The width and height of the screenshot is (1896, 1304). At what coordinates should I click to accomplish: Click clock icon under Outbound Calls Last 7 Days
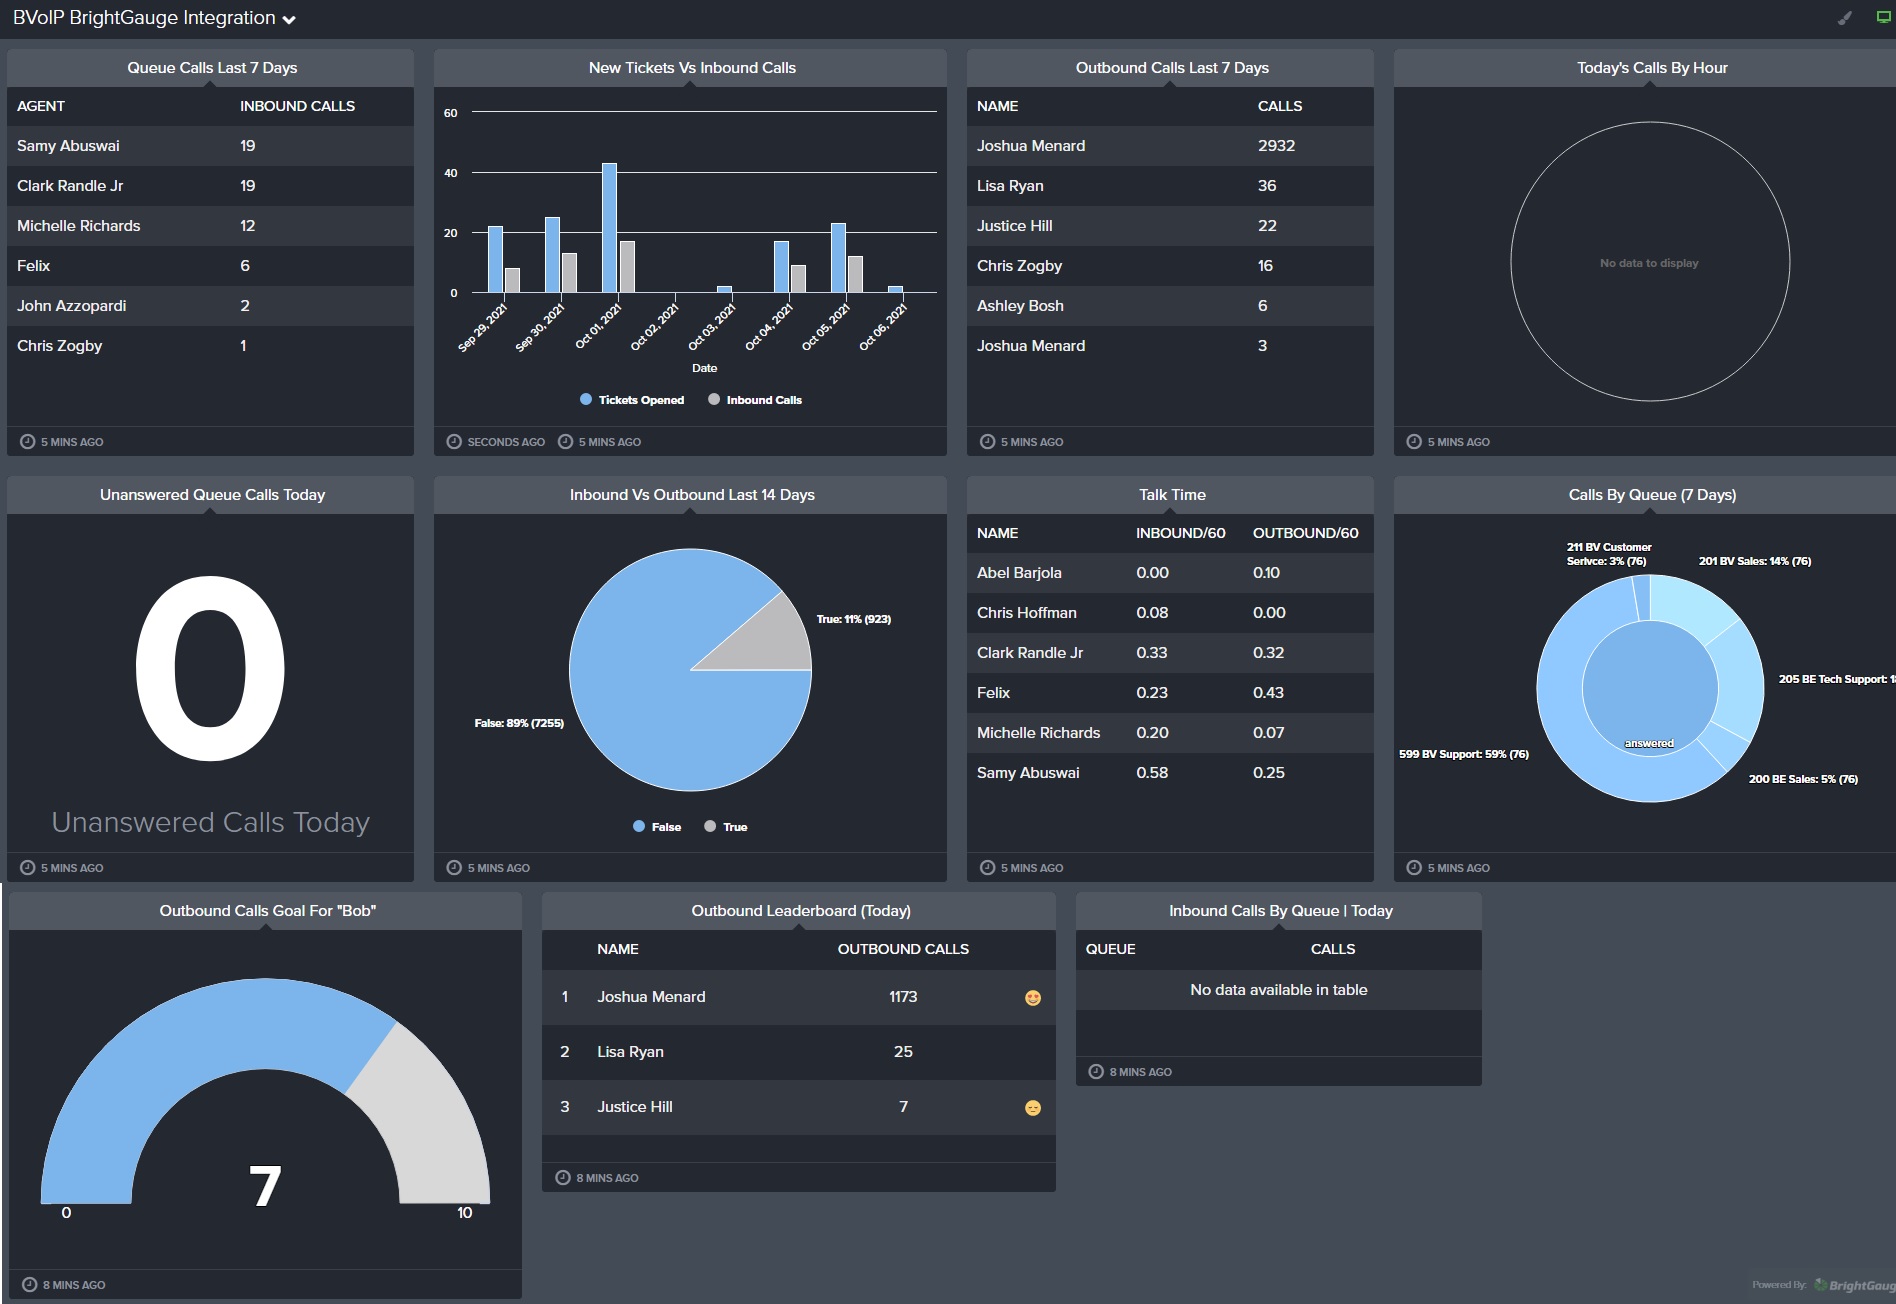pyautogui.click(x=987, y=441)
